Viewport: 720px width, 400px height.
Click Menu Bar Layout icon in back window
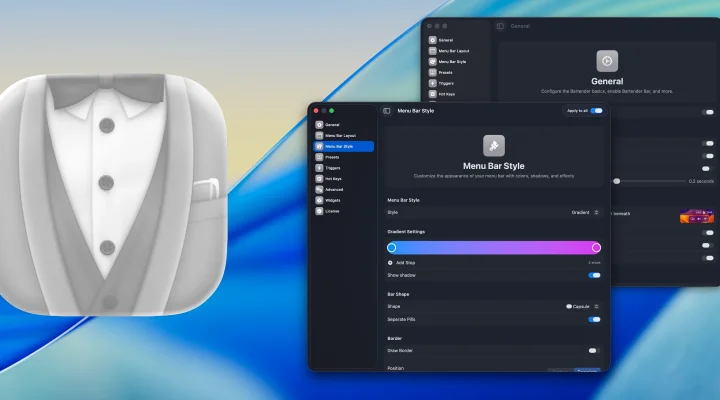433,51
